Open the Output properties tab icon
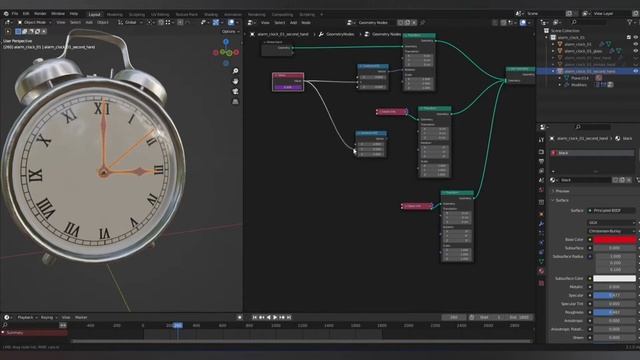Screen dimensions: 640x360 (x=541, y=161)
